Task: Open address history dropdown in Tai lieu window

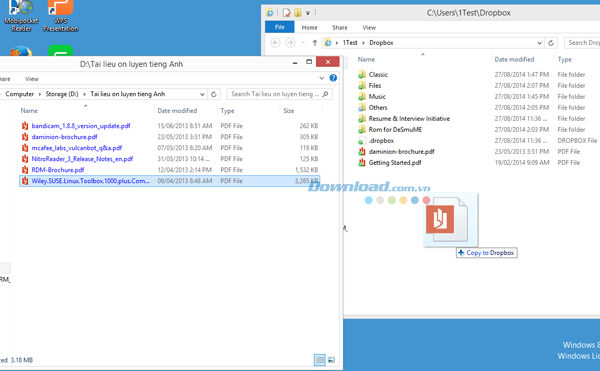Action: click(202, 94)
